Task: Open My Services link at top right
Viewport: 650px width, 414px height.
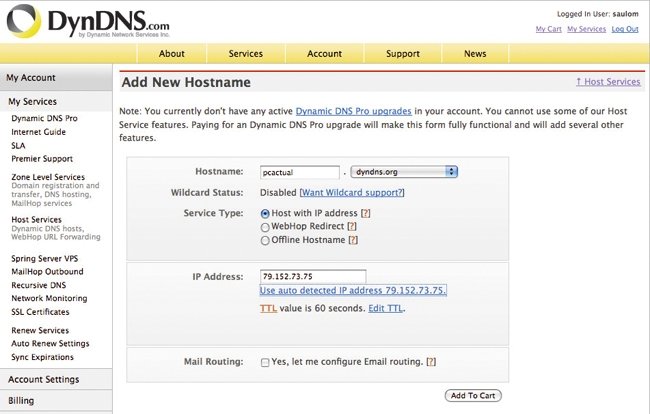Action: (x=587, y=29)
